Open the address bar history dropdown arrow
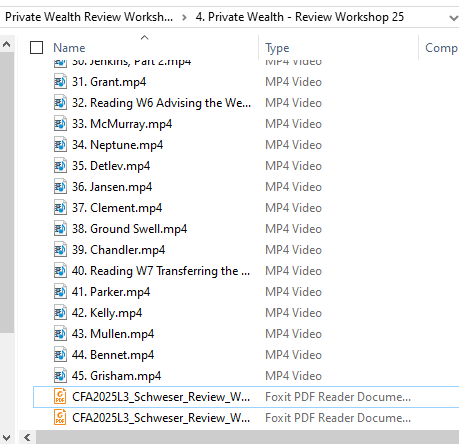The height and width of the screenshot is (444, 459). pyautogui.click(x=453, y=18)
